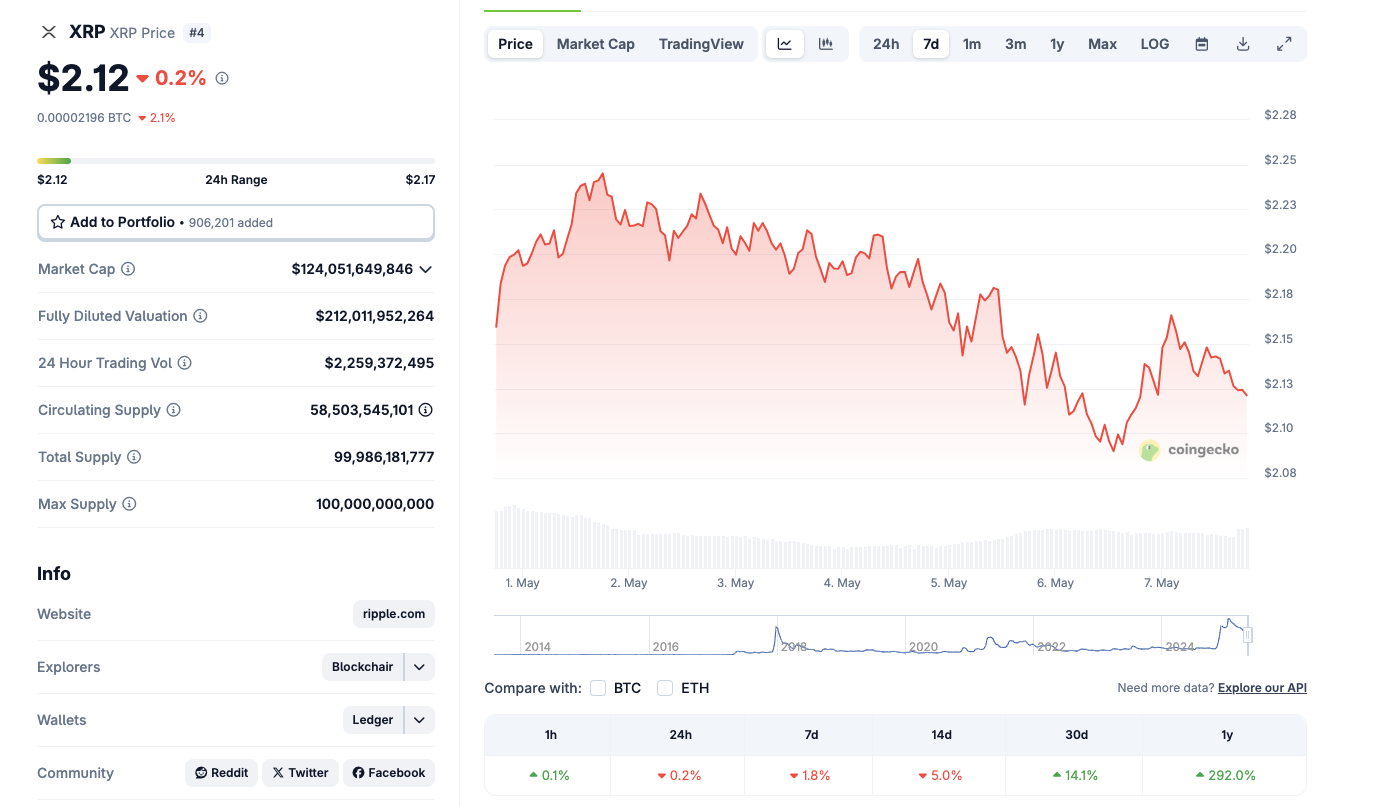Click the XRP logo icon
The image size is (1400, 806).
pos(49,32)
